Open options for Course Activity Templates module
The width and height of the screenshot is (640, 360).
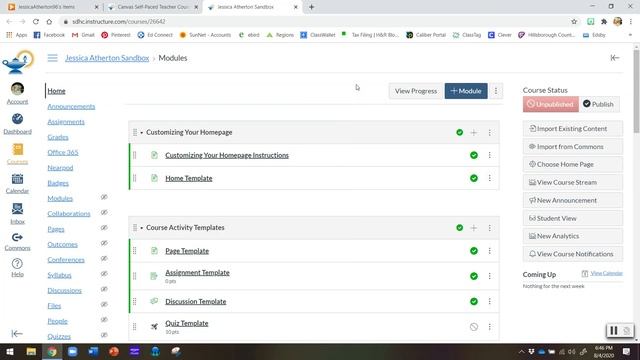point(489,228)
